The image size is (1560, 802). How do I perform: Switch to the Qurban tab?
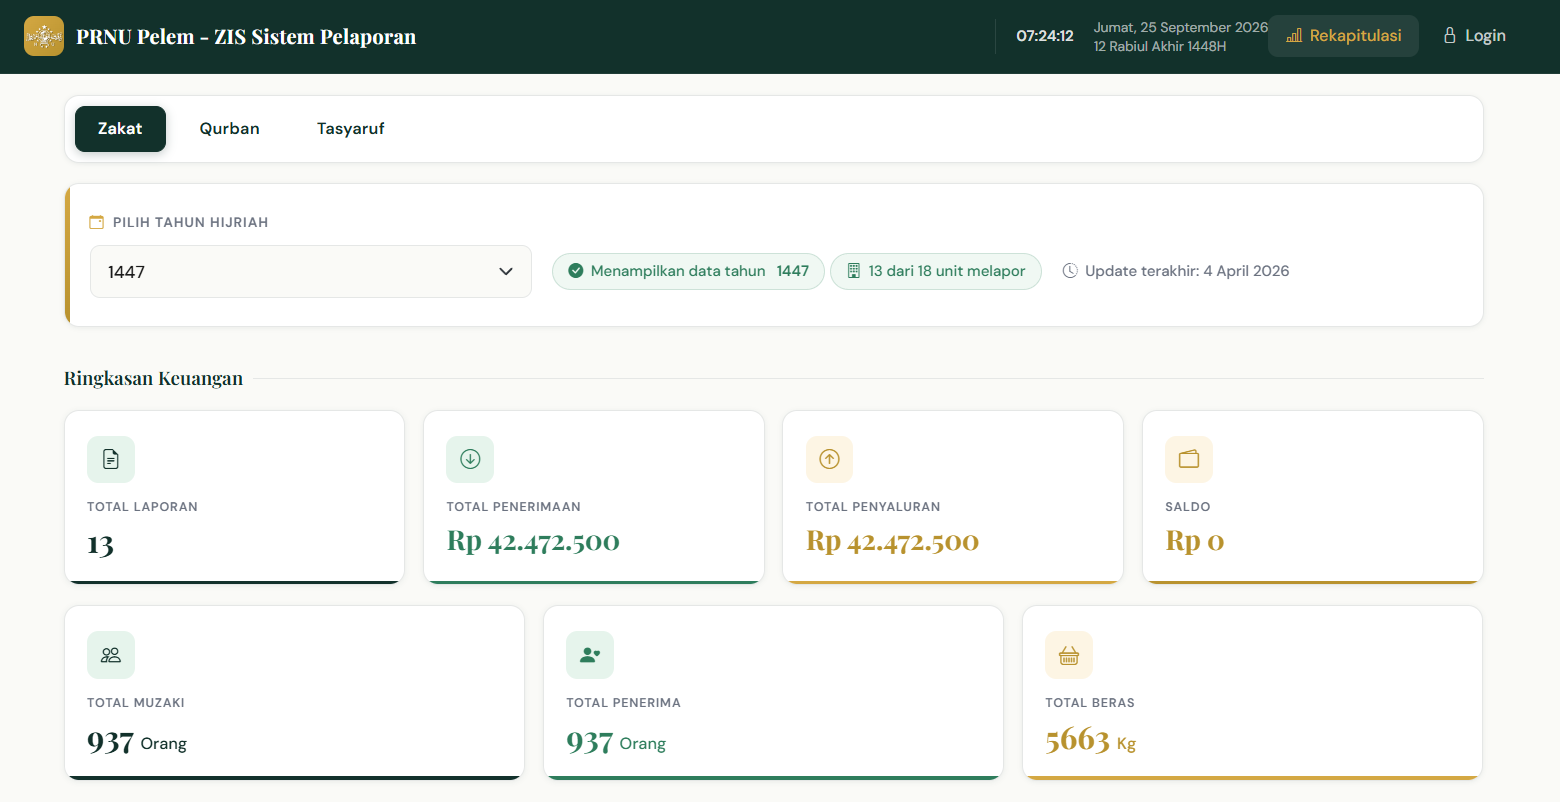tap(230, 129)
